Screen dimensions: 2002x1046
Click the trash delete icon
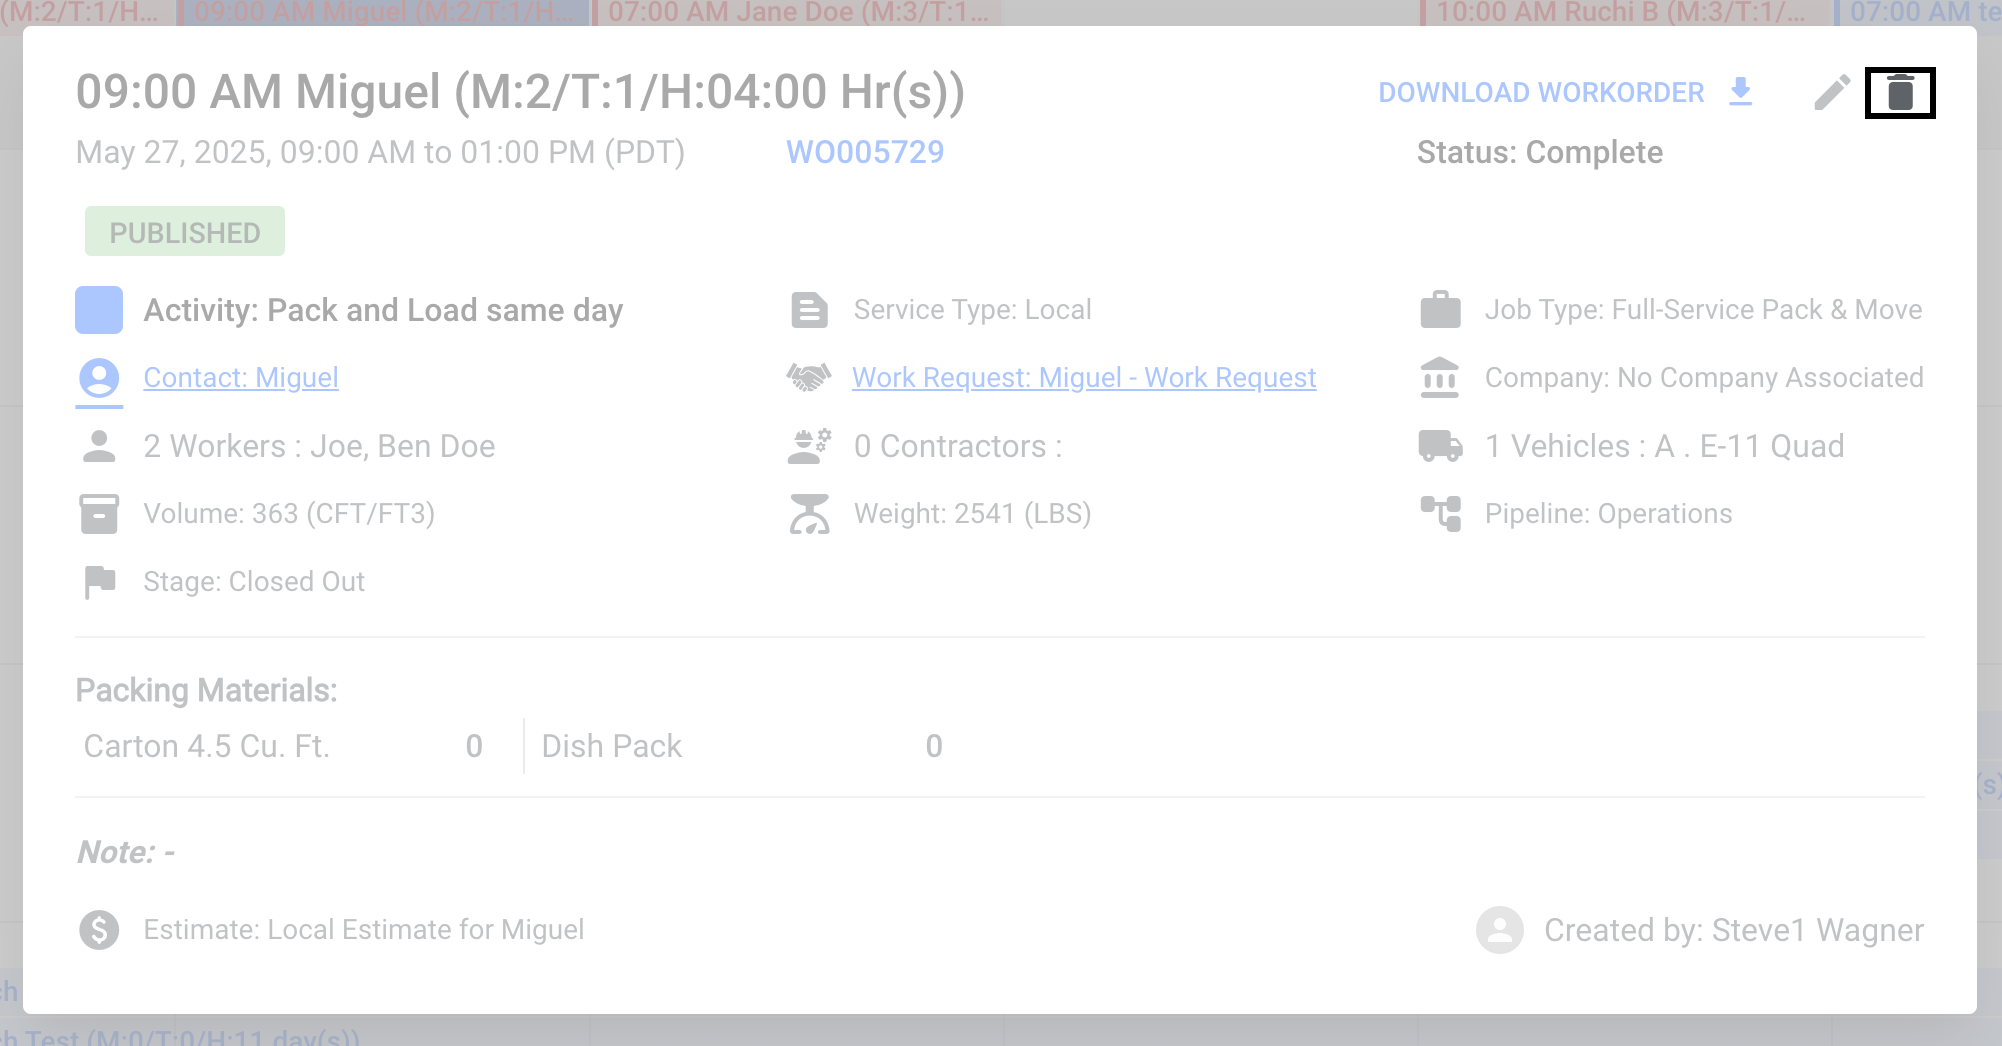1900,93
